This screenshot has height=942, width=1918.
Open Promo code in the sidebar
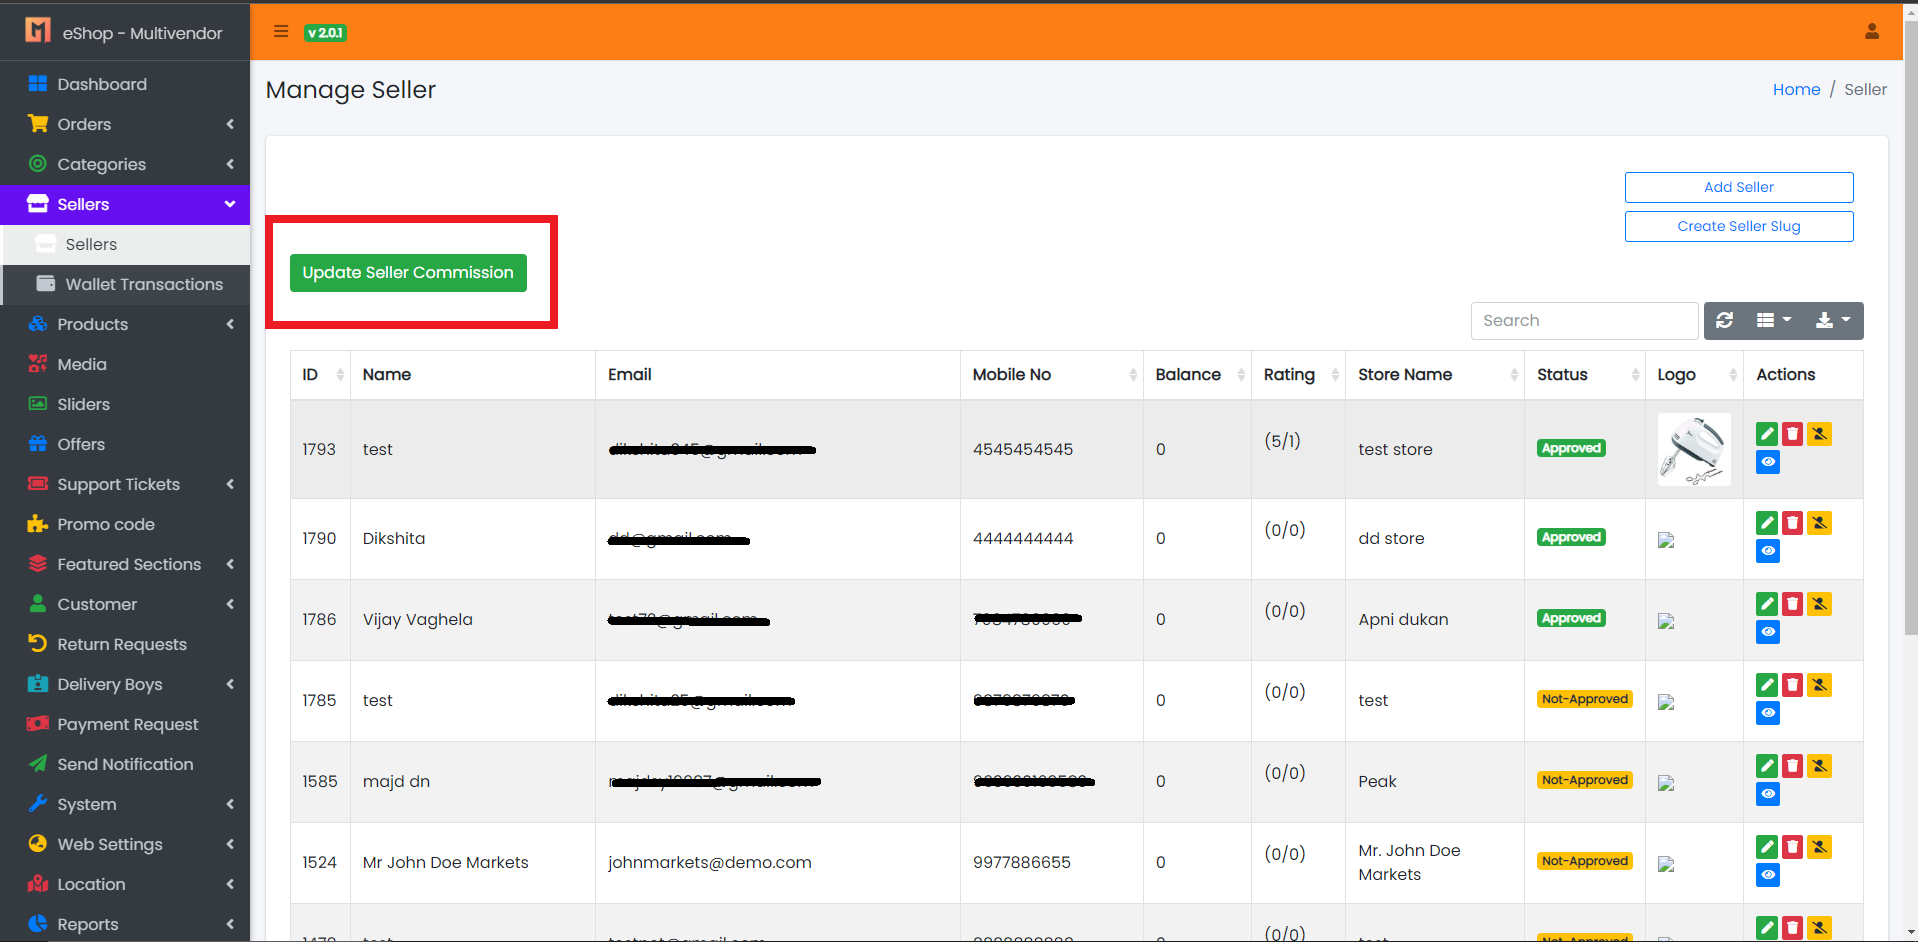click(125, 524)
